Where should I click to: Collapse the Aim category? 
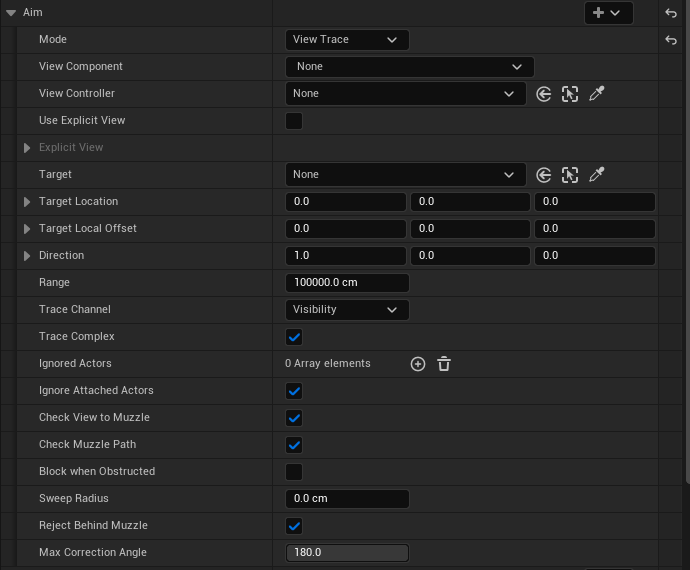11,13
